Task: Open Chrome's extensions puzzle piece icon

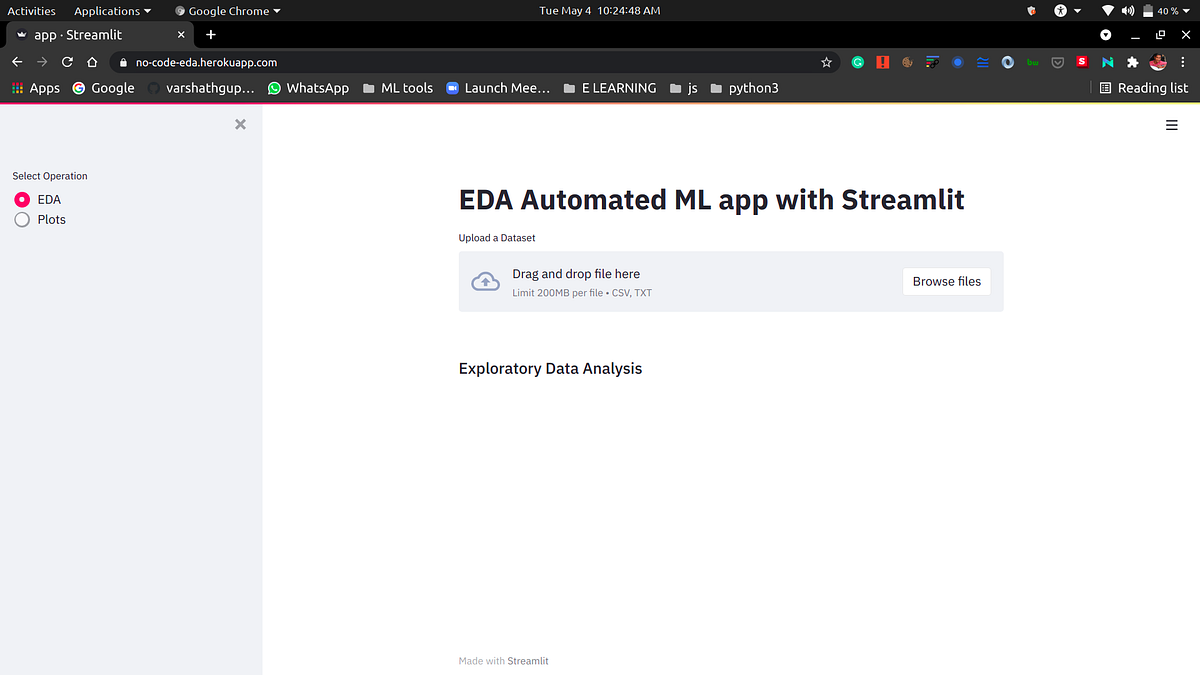Action: click(x=1132, y=61)
